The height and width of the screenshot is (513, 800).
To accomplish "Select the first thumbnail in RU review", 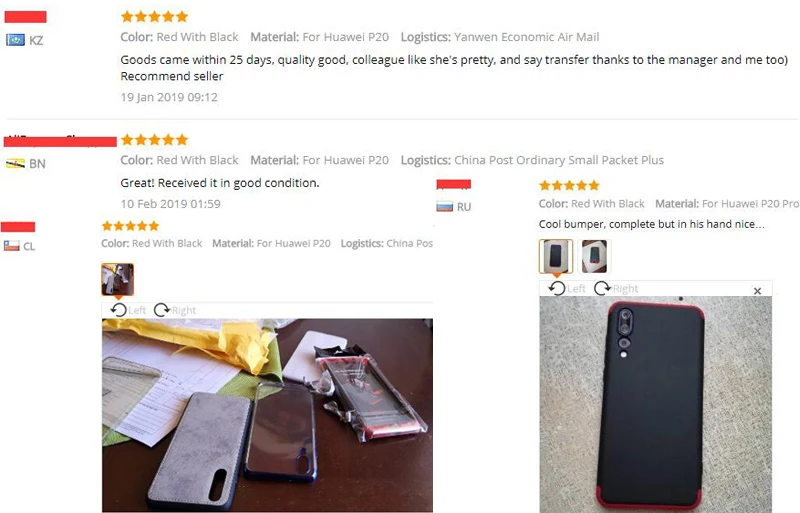I will tap(556, 256).
